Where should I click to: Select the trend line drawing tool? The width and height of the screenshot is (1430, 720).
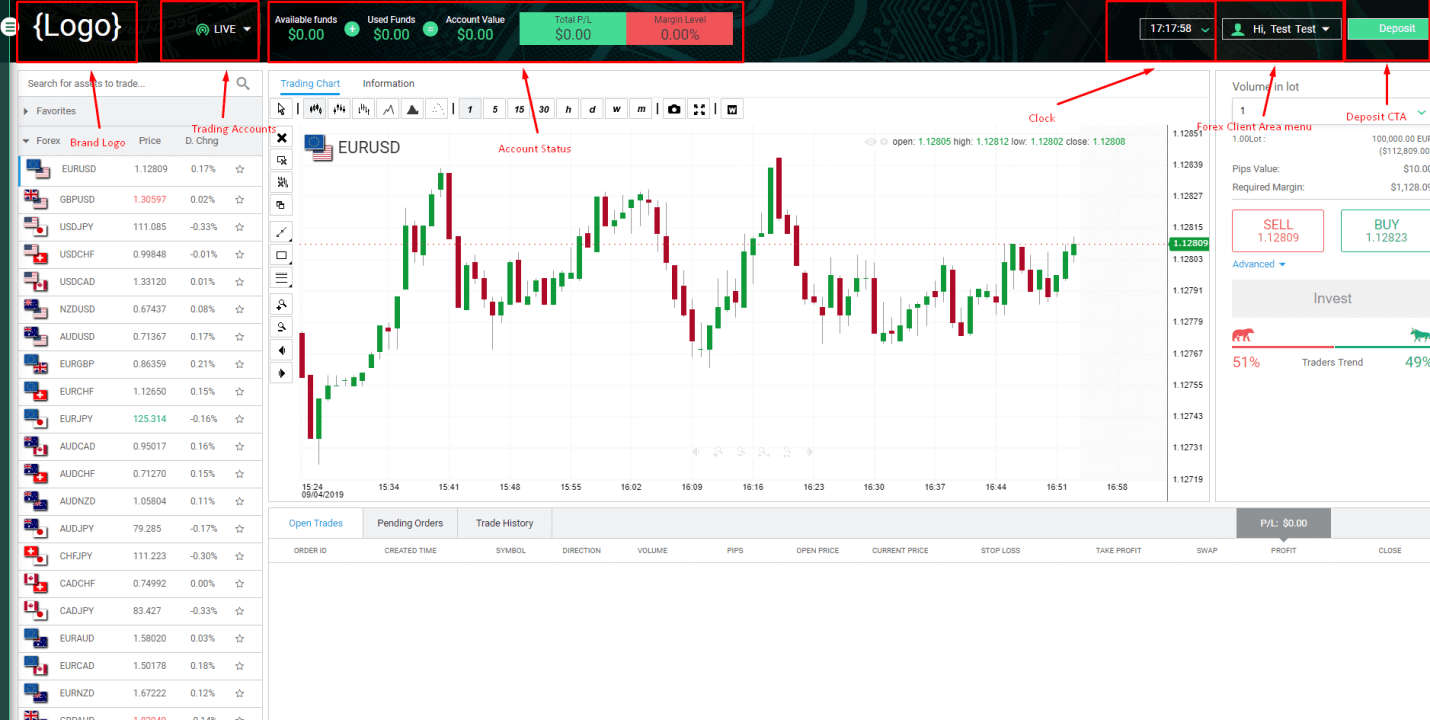(x=282, y=232)
